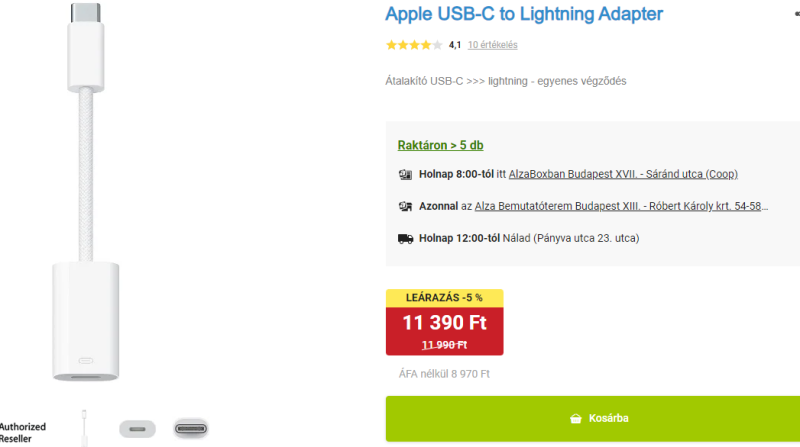Select the USB-C connector thumbnail
The image size is (800, 447).
click(x=191, y=429)
